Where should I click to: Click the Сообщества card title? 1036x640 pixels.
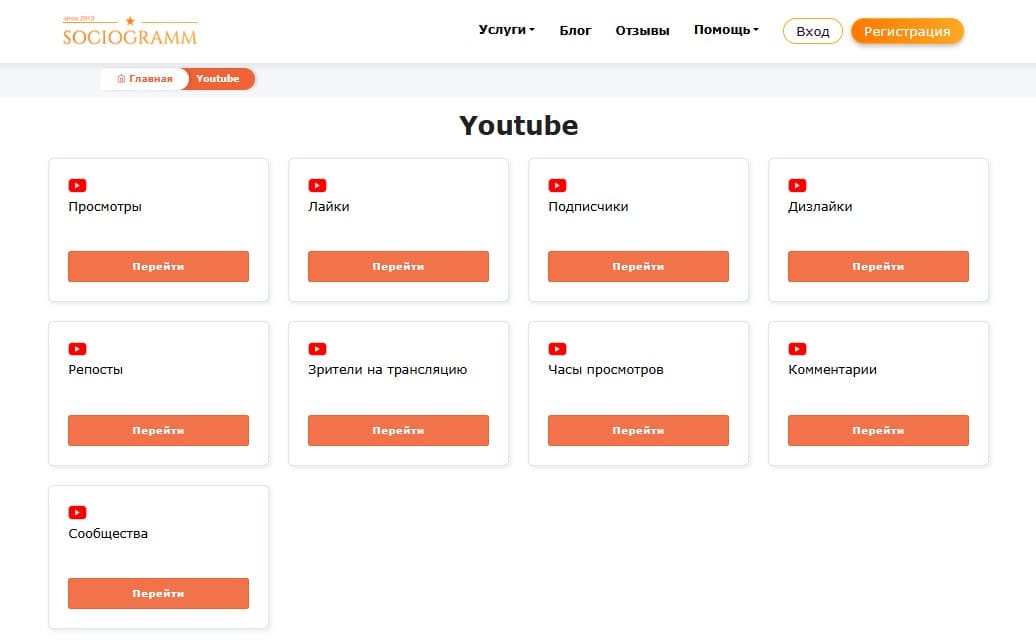[108, 534]
